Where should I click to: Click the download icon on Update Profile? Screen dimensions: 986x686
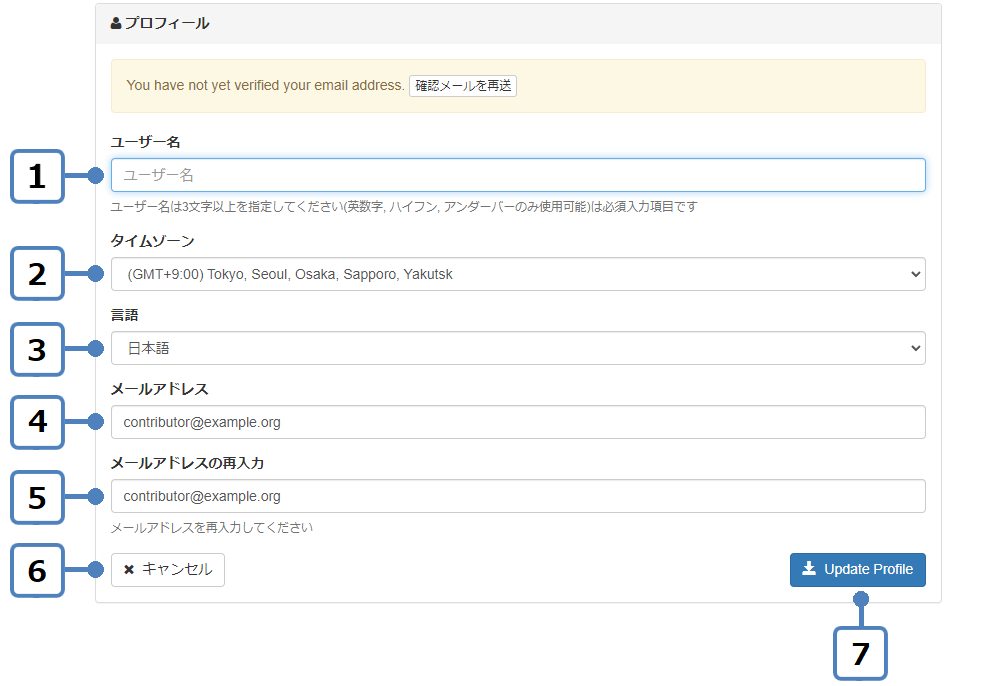[809, 569]
